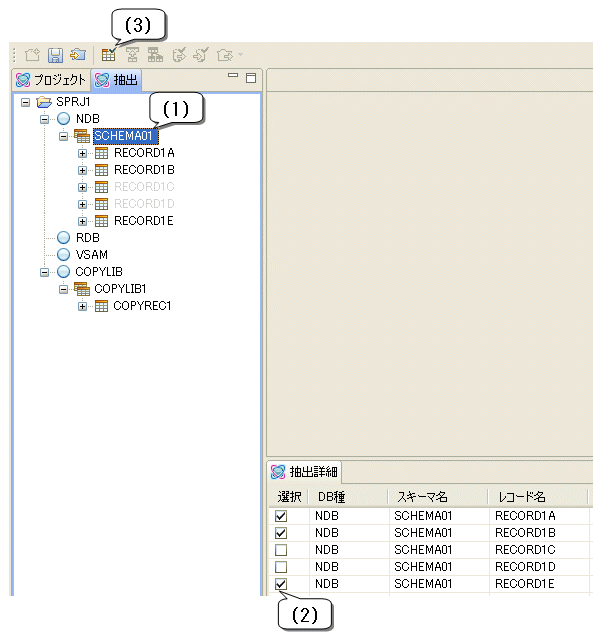Screen dimensions: 603x641
Task: Collapse the SCHEMA01 schema node
Action: (x=63, y=137)
